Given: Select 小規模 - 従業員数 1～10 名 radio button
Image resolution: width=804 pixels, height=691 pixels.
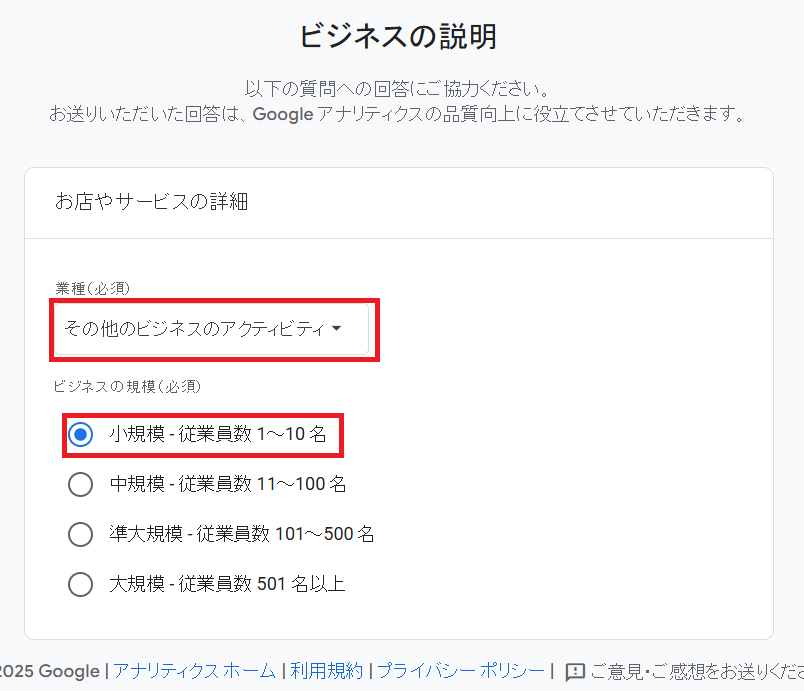Looking at the screenshot, I should coord(81,435).
